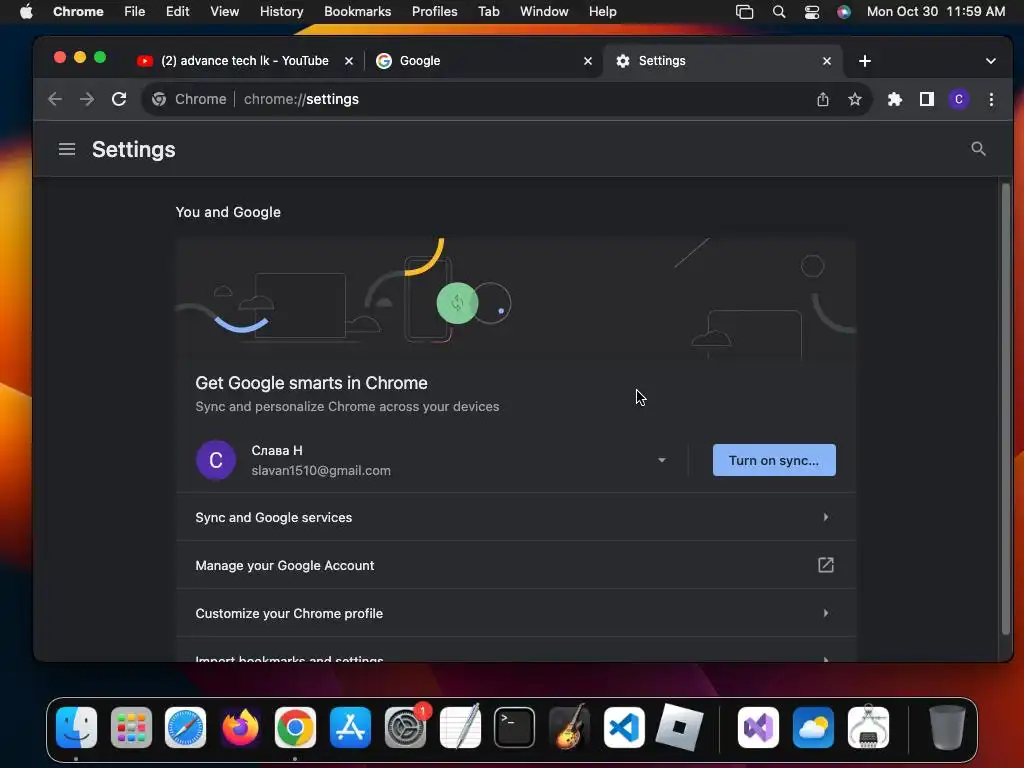The image size is (1024, 768).
Task: Click the Слава Н profile avatar
Action: [x=216, y=460]
